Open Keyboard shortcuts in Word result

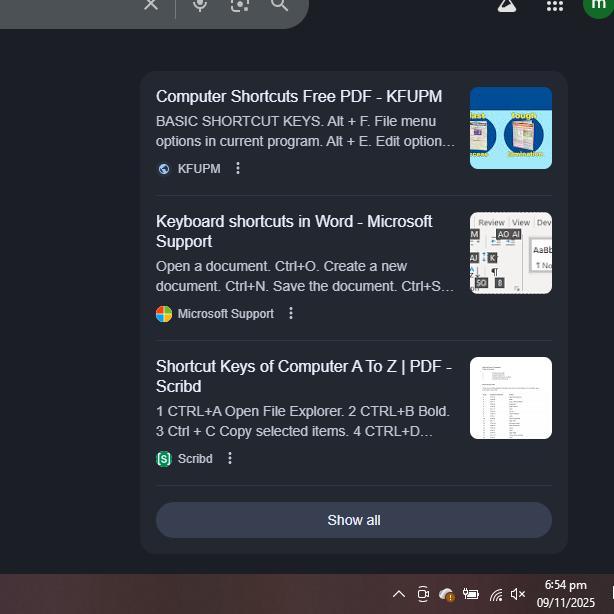pos(294,231)
